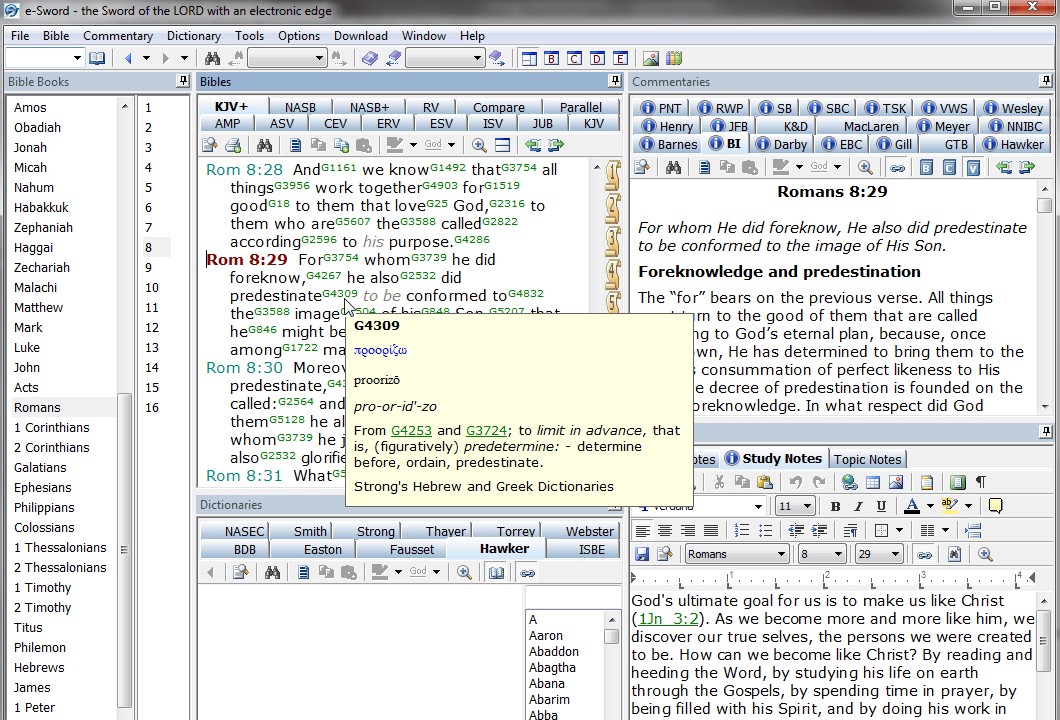Insert a hyperlink with the globe icon

coord(850,482)
